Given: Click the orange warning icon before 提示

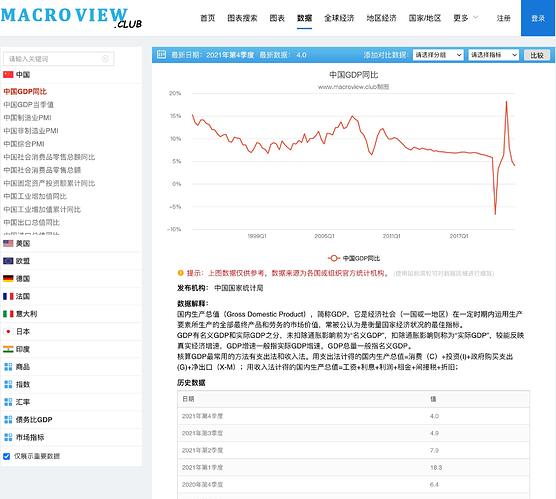Looking at the screenshot, I should 180,273.
